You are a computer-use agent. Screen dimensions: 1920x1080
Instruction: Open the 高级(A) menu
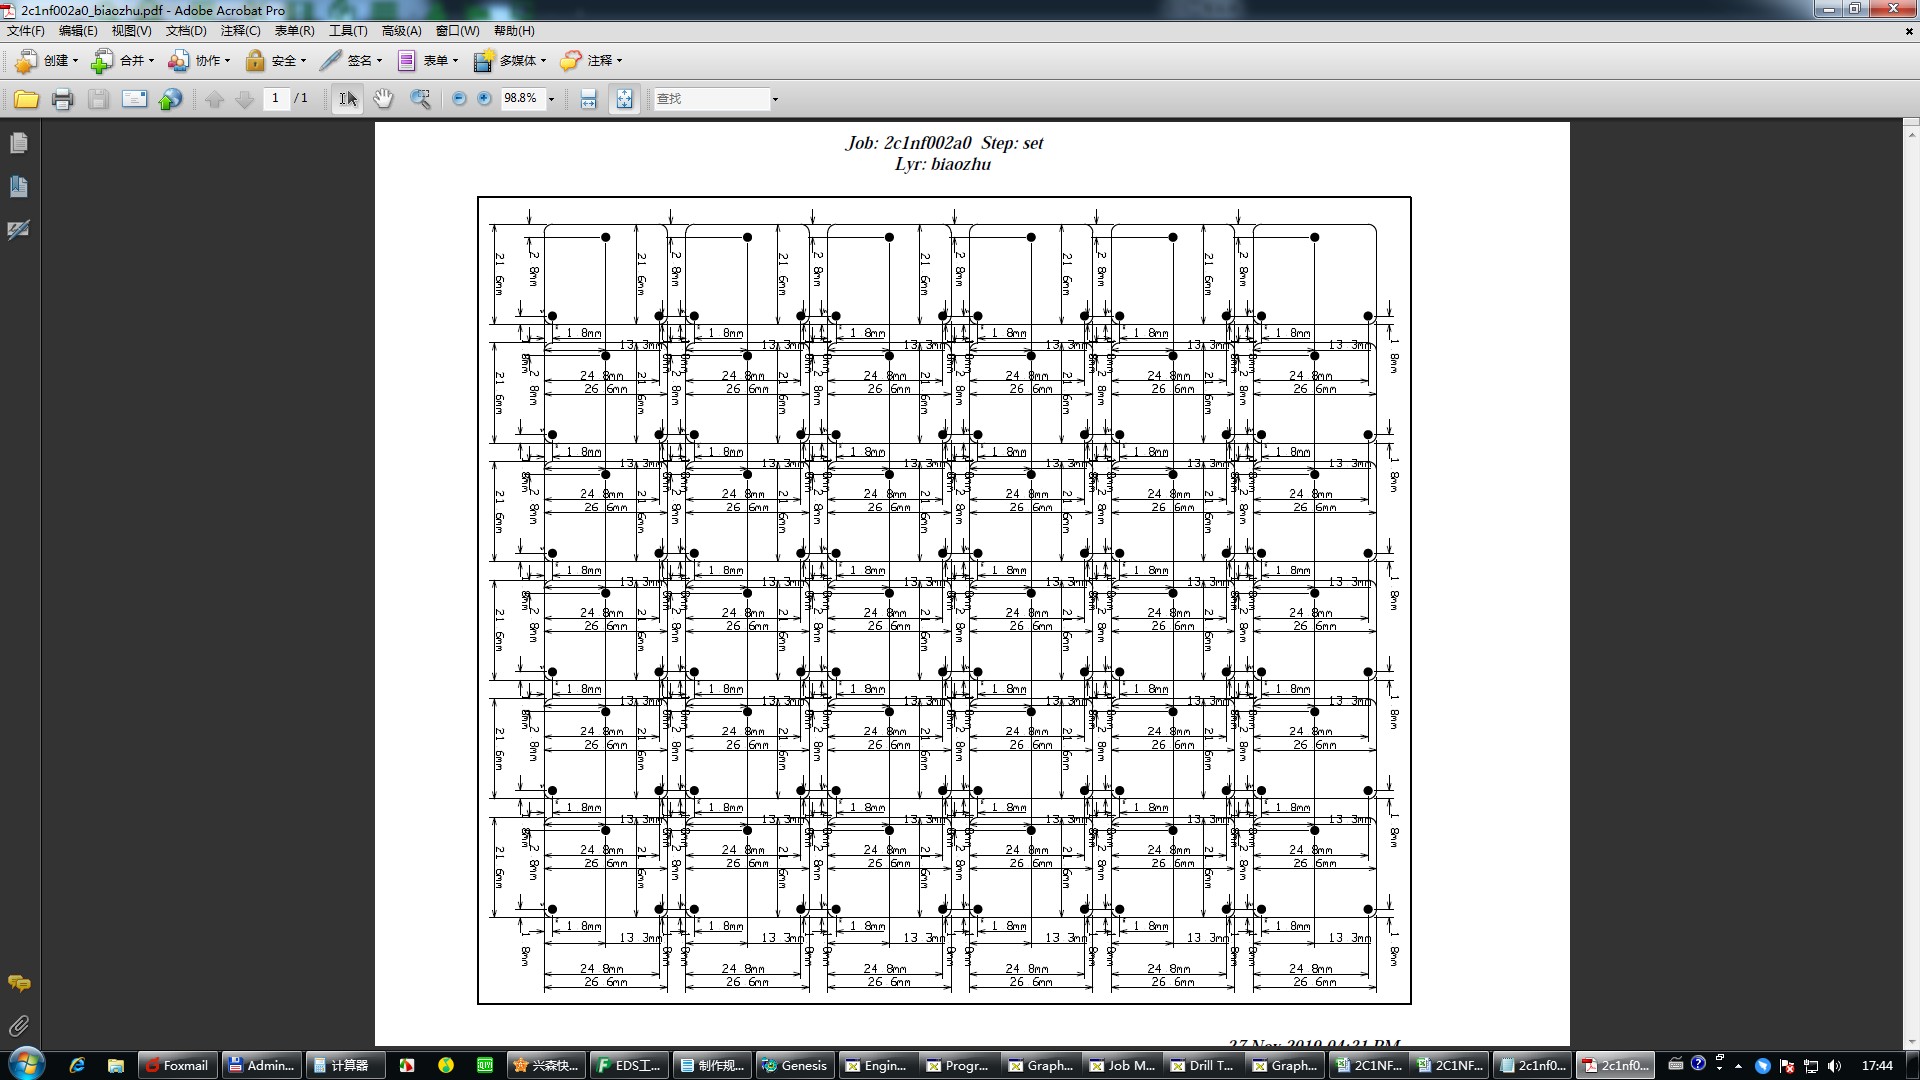(401, 31)
